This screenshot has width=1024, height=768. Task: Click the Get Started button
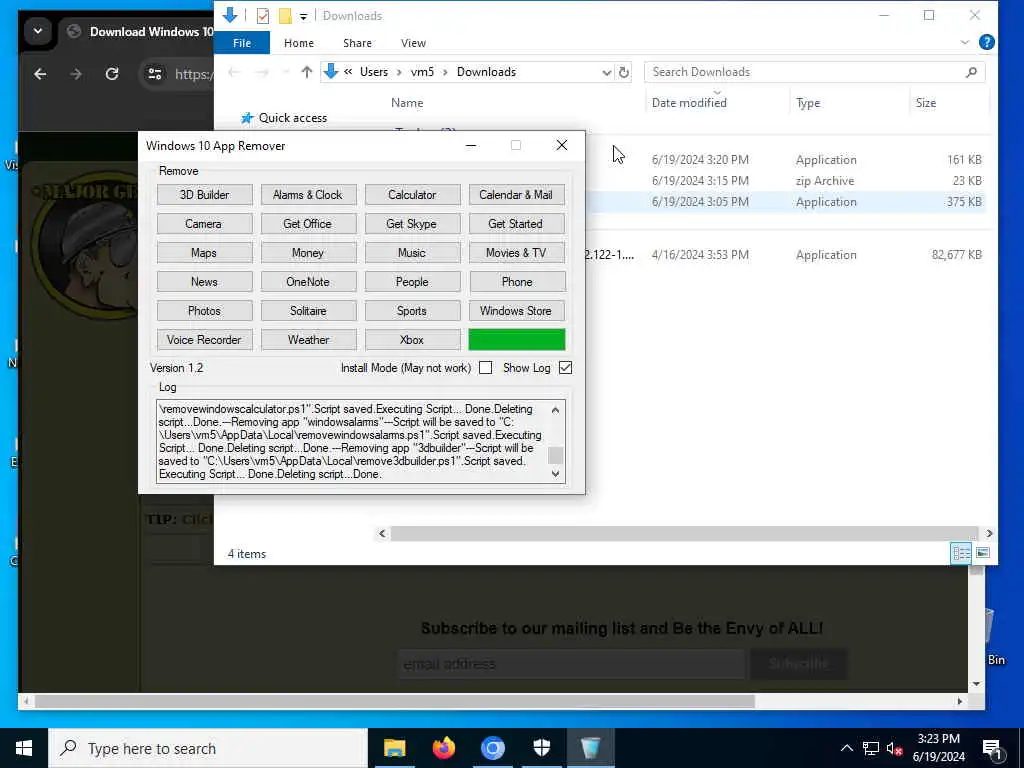516,223
